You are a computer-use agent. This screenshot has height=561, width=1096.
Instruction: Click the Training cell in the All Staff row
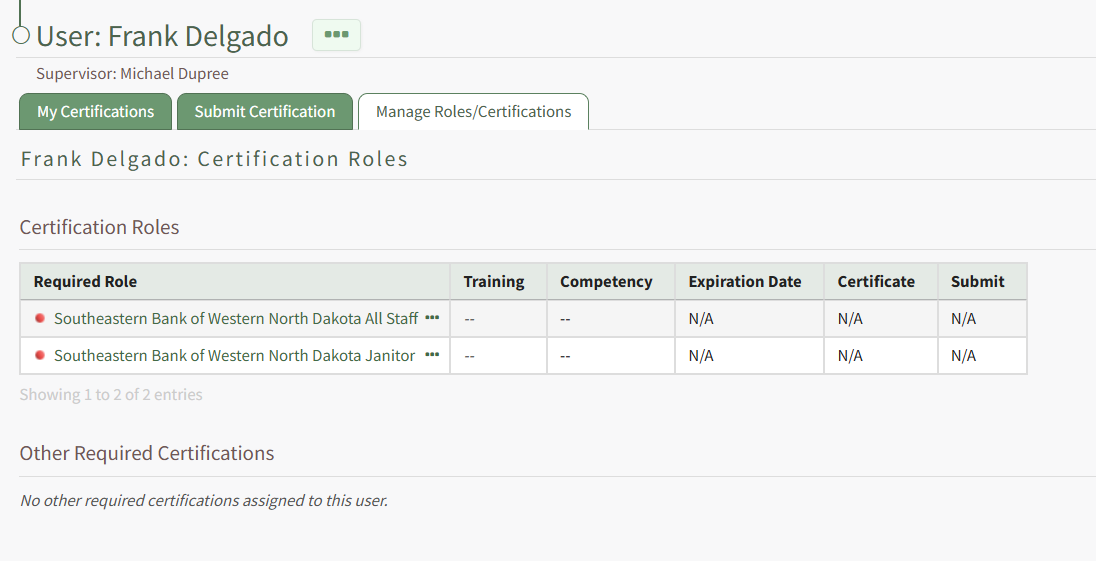tap(498, 319)
